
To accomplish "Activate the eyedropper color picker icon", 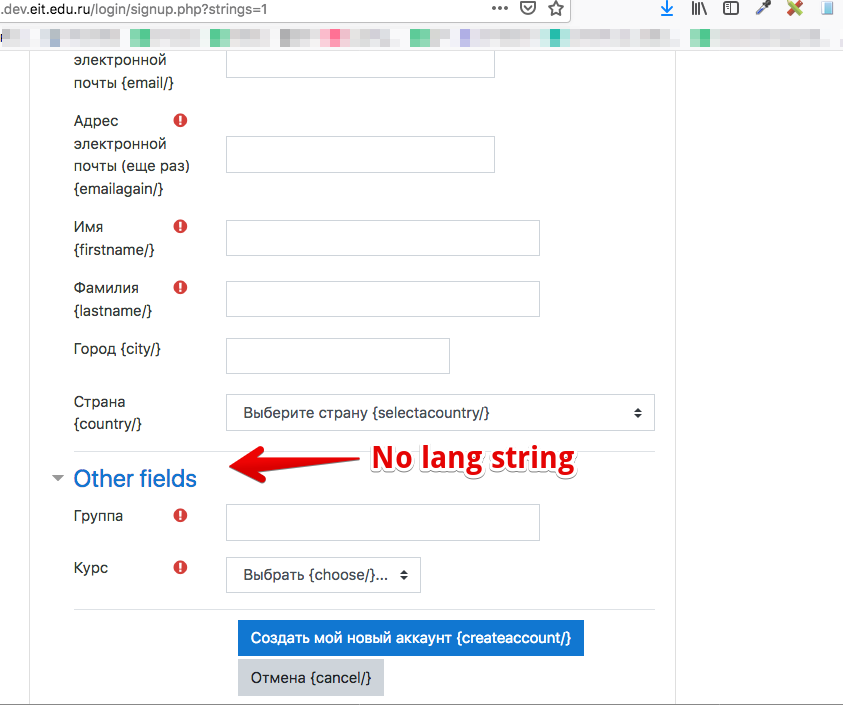I will [763, 8].
